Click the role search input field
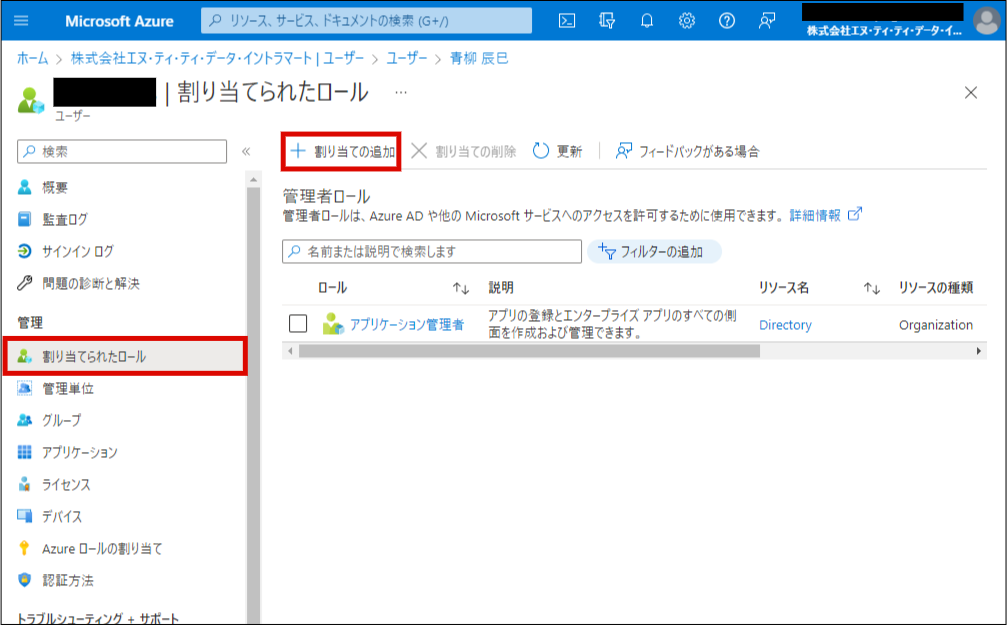Viewport: 1008px width, 625px height. coord(432,252)
